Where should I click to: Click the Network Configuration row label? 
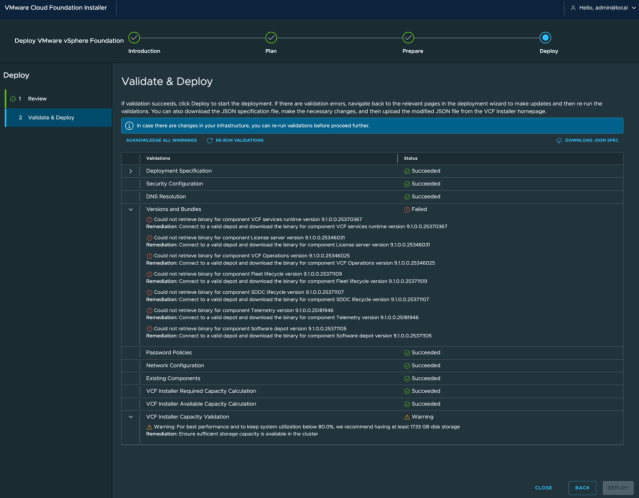[x=175, y=366]
